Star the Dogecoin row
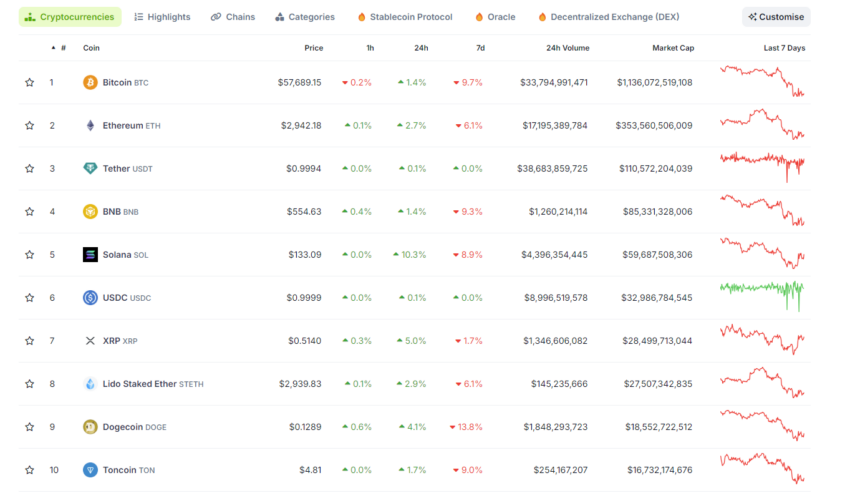 (29, 427)
